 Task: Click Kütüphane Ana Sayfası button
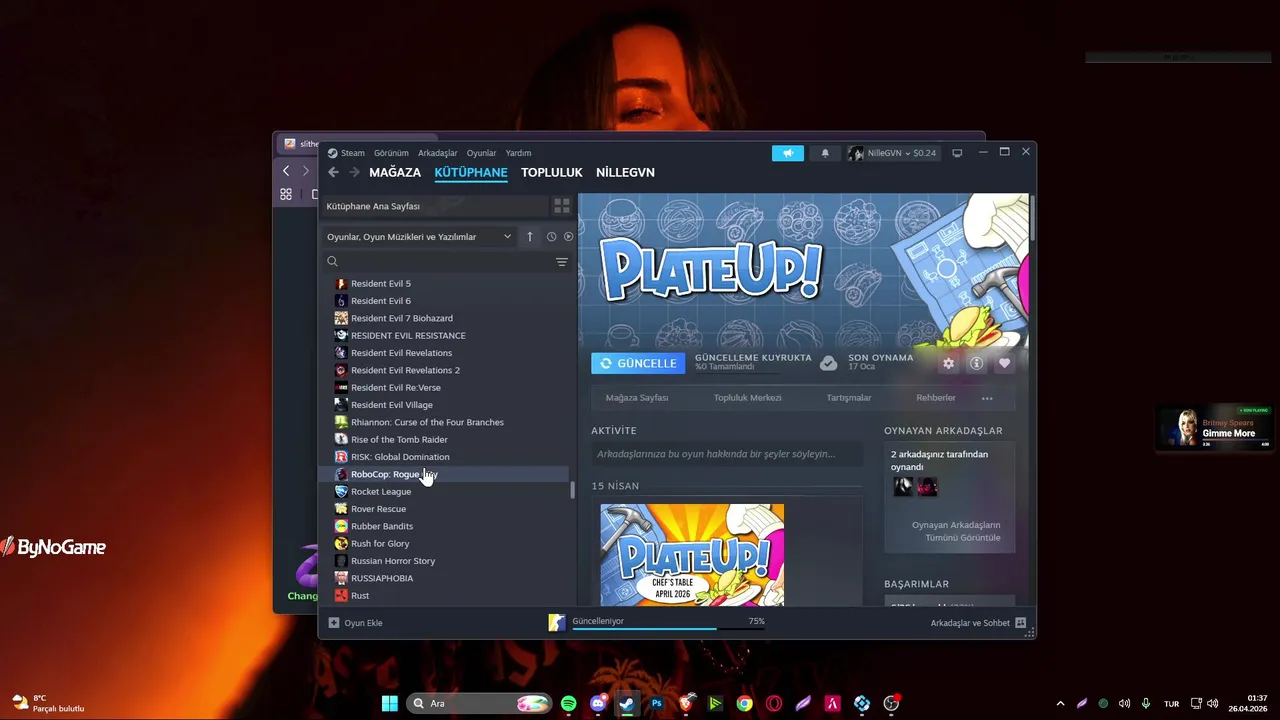435,206
